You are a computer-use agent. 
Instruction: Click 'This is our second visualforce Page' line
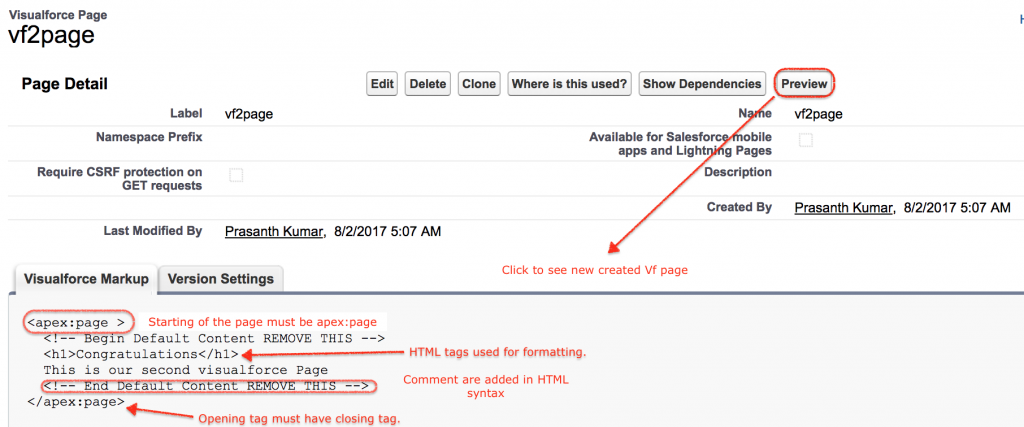(x=186, y=370)
